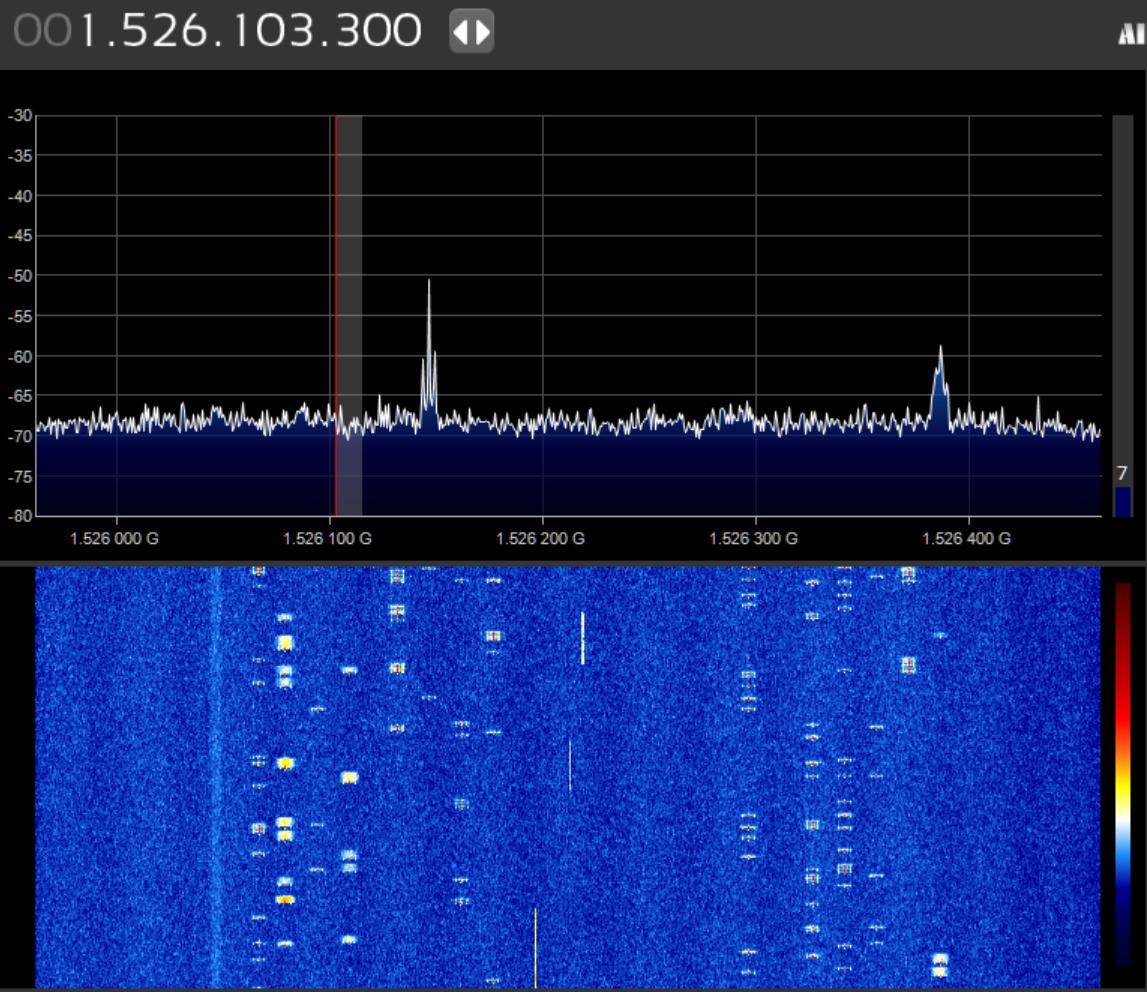This screenshot has width=1147, height=992.
Task: Click the -65 dB scale label
Action: pyautogui.click(x=20, y=396)
